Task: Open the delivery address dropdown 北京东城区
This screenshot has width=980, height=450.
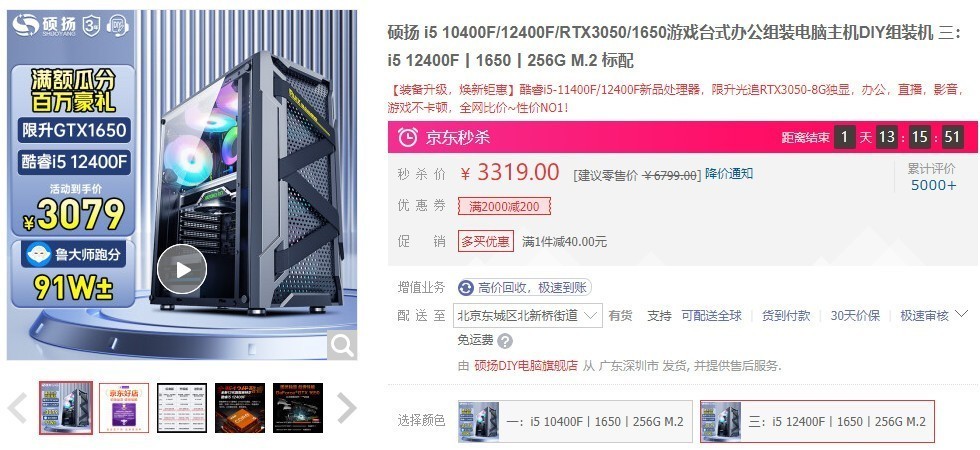Action: tap(528, 316)
